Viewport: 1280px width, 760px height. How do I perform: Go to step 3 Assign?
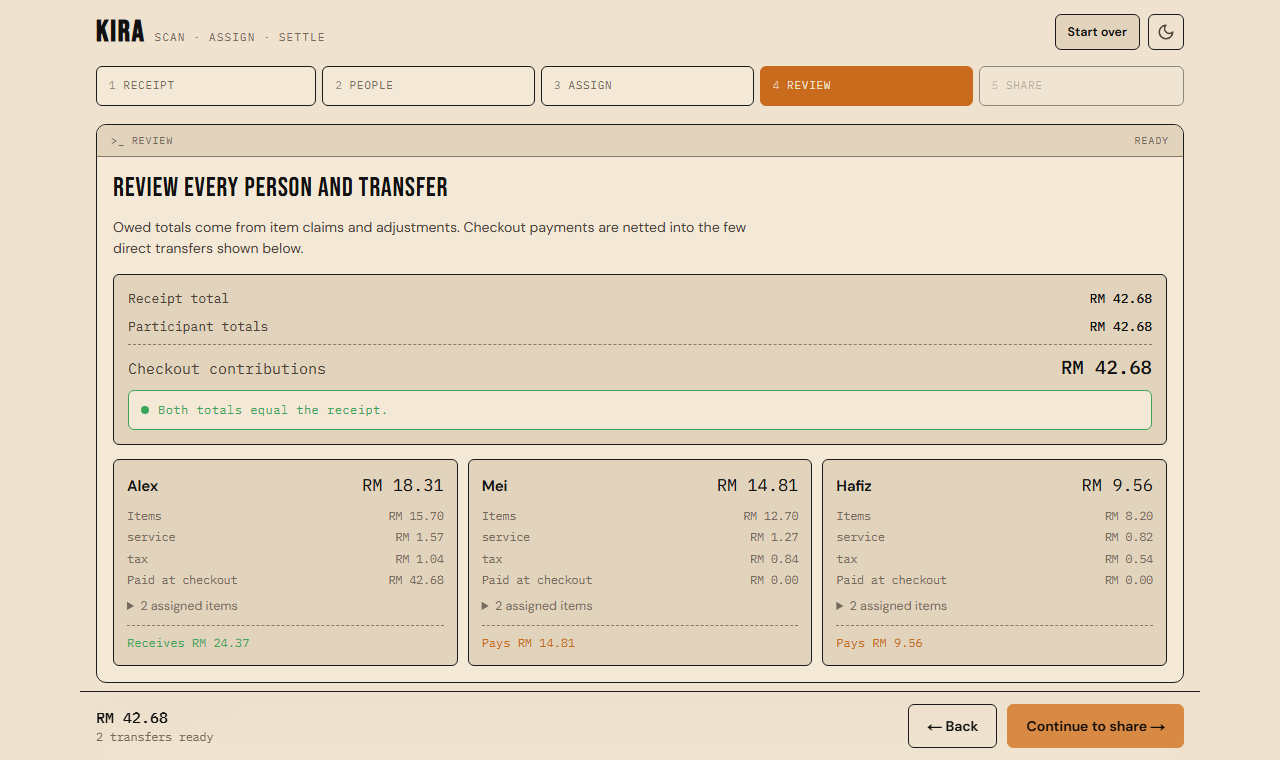click(x=647, y=86)
